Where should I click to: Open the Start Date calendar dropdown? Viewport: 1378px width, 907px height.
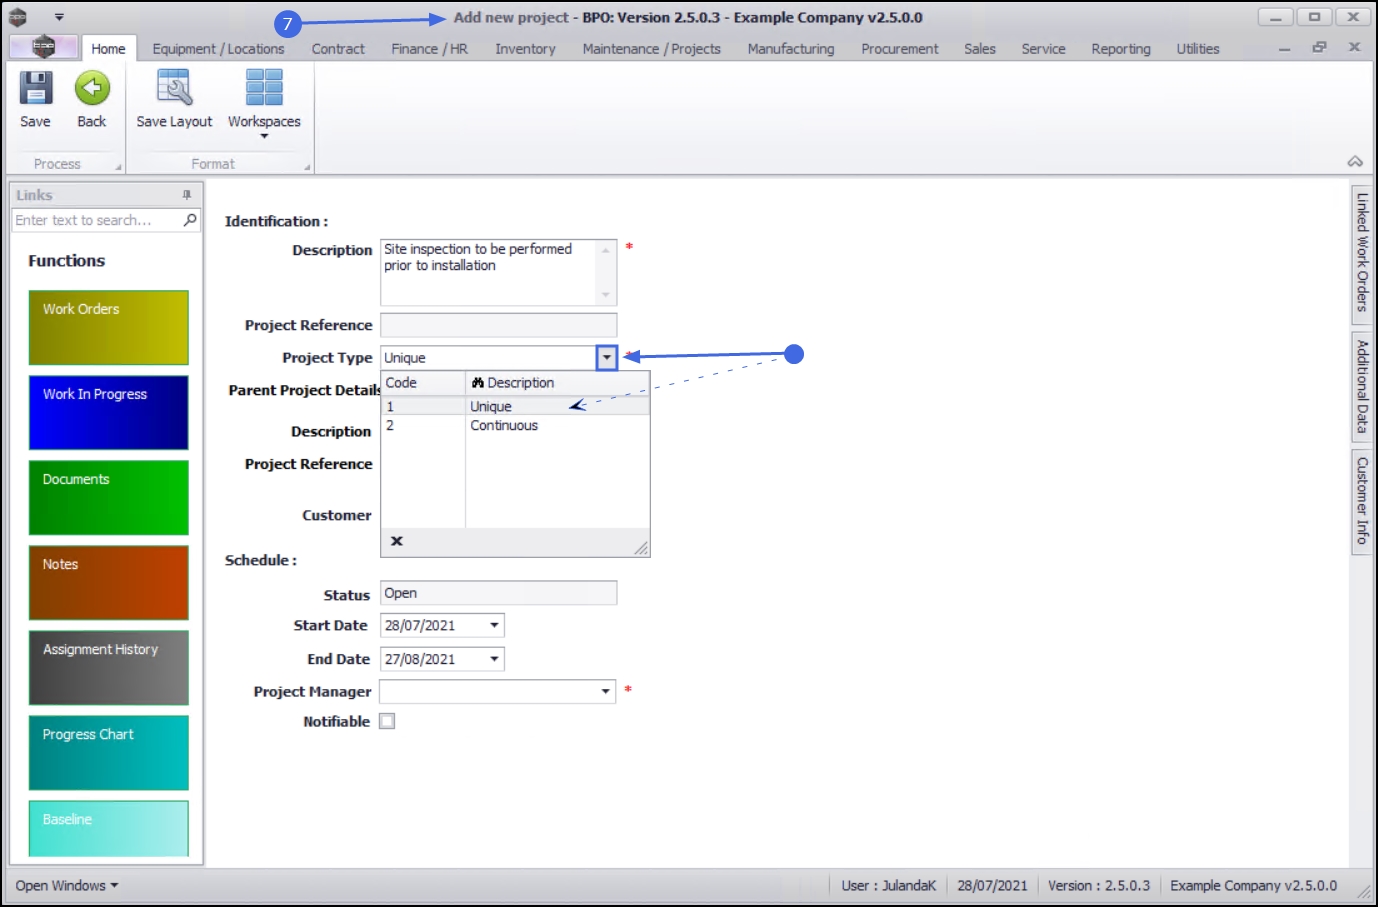coord(494,626)
